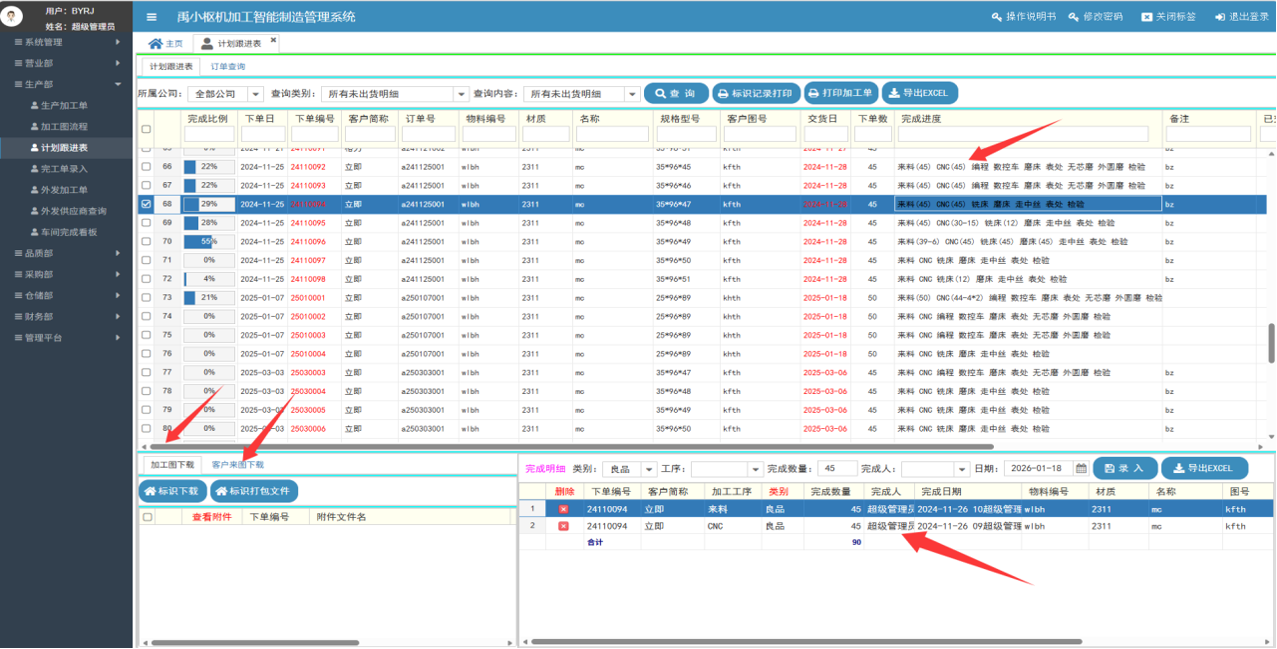Click the 标识下载 button

pos(173,491)
